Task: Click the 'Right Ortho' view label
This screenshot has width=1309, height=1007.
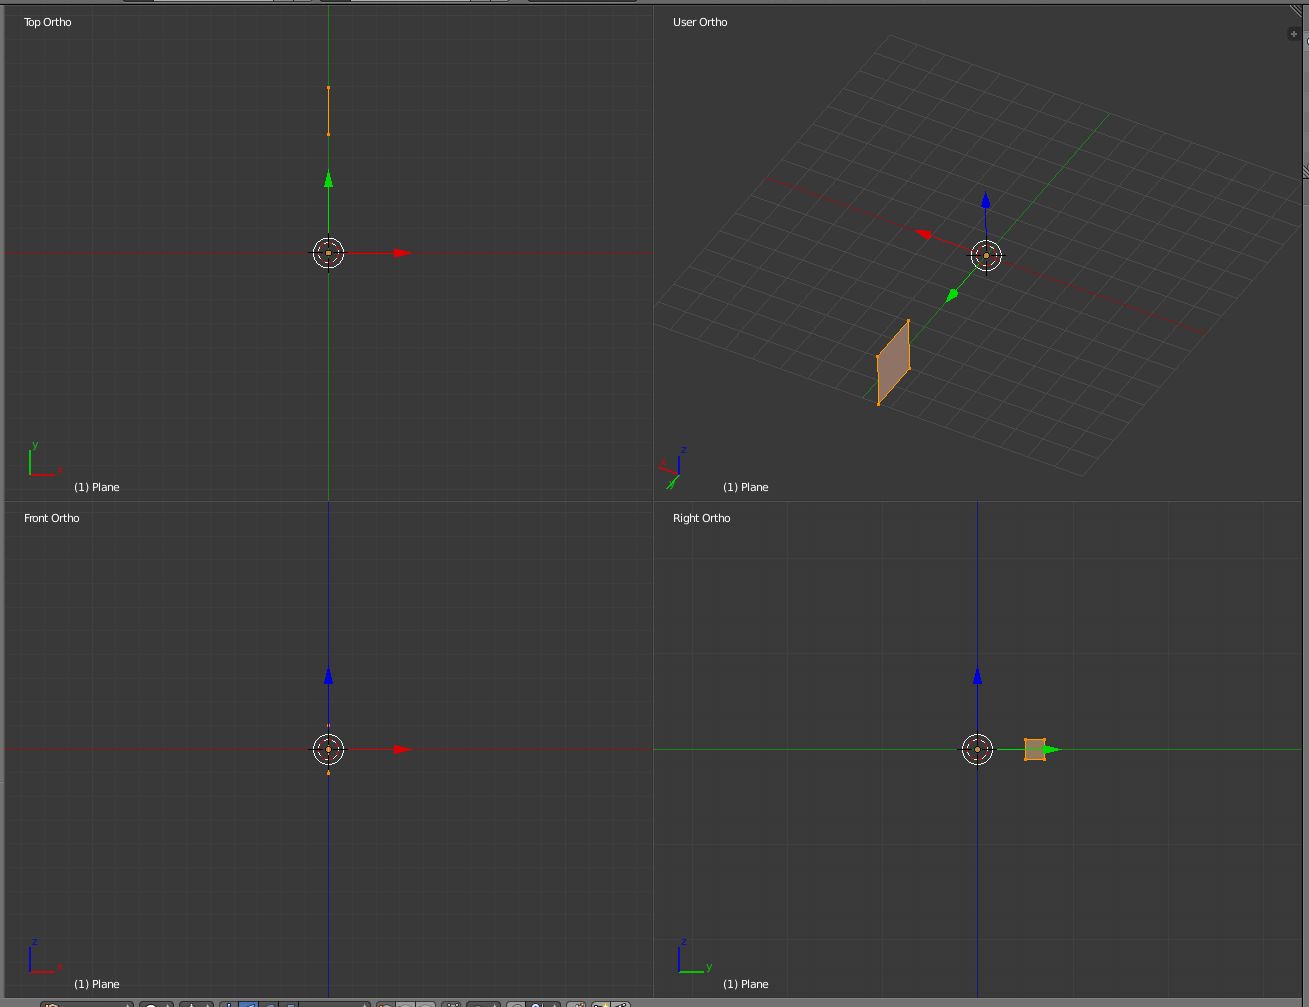Action: [702, 518]
